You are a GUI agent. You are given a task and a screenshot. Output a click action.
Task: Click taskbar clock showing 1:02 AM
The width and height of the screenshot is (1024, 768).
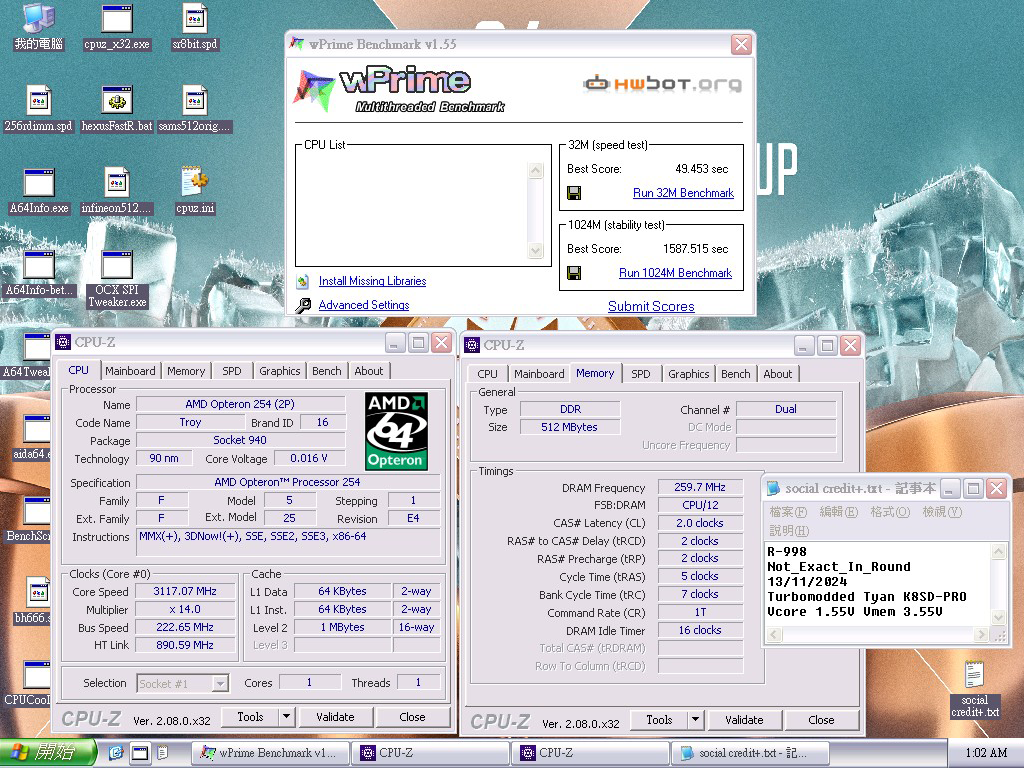[986, 753]
